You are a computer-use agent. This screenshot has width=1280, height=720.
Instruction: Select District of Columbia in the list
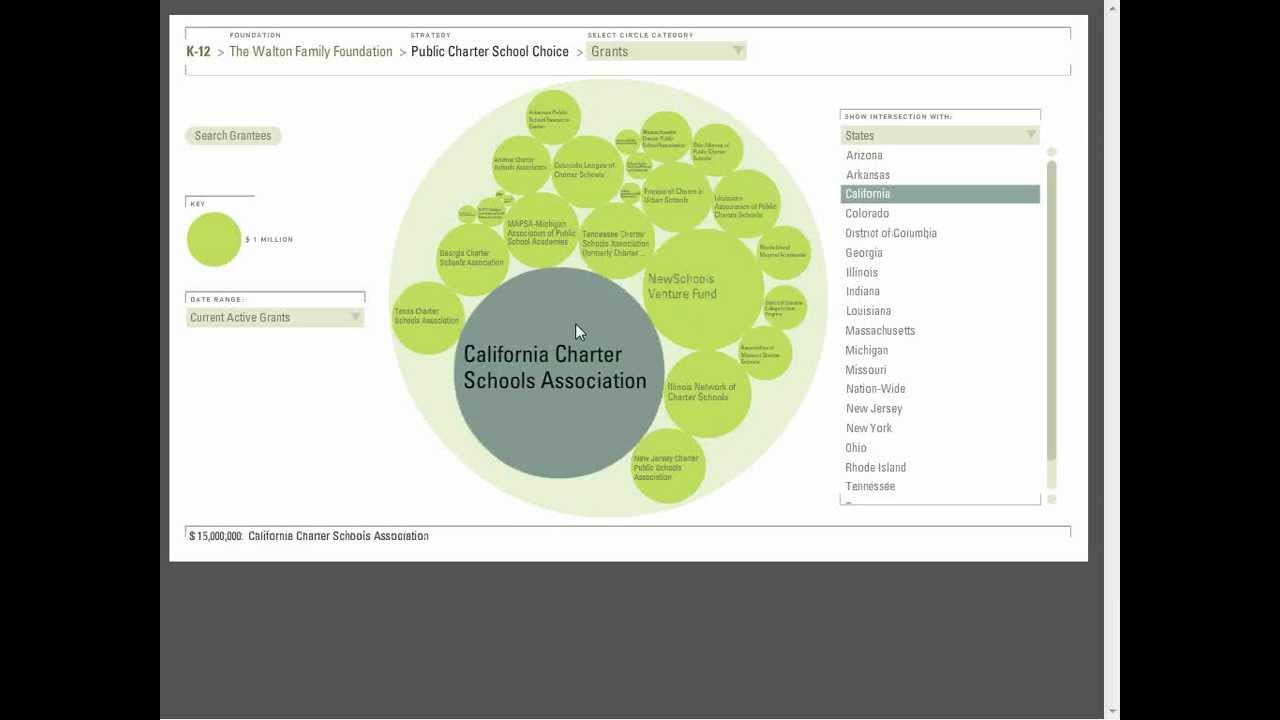tap(891, 233)
